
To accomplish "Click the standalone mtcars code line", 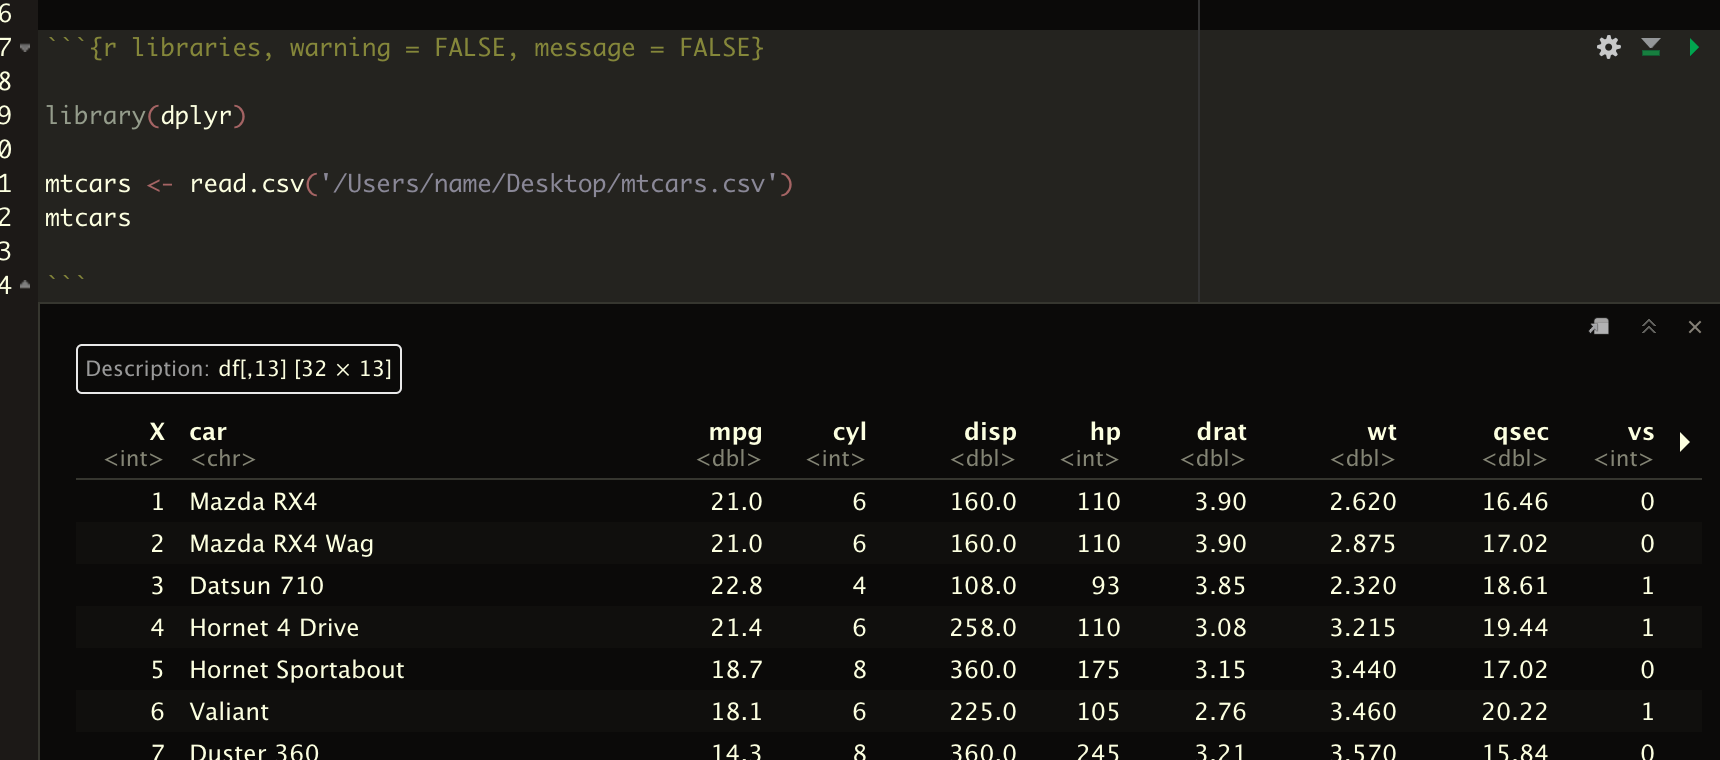I will 88,218.
